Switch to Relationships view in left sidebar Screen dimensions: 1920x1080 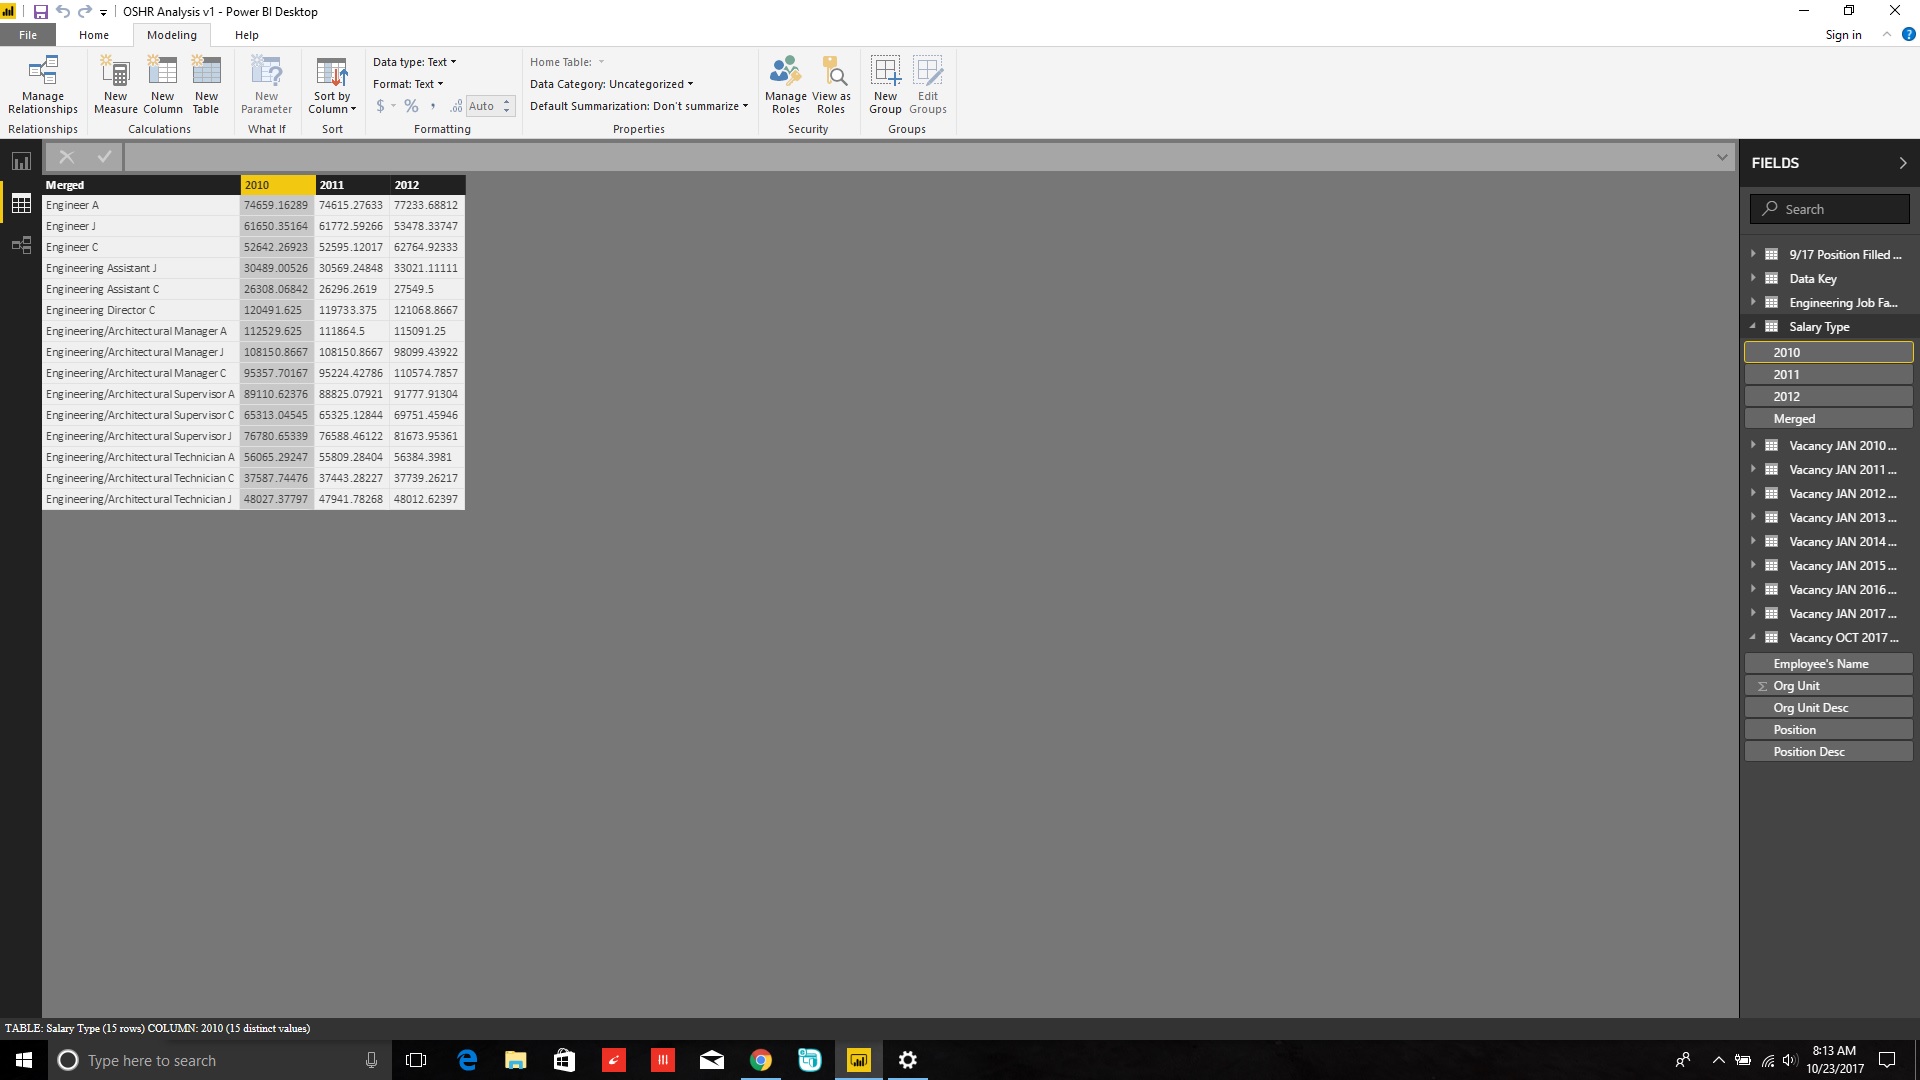(x=21, y=245)
